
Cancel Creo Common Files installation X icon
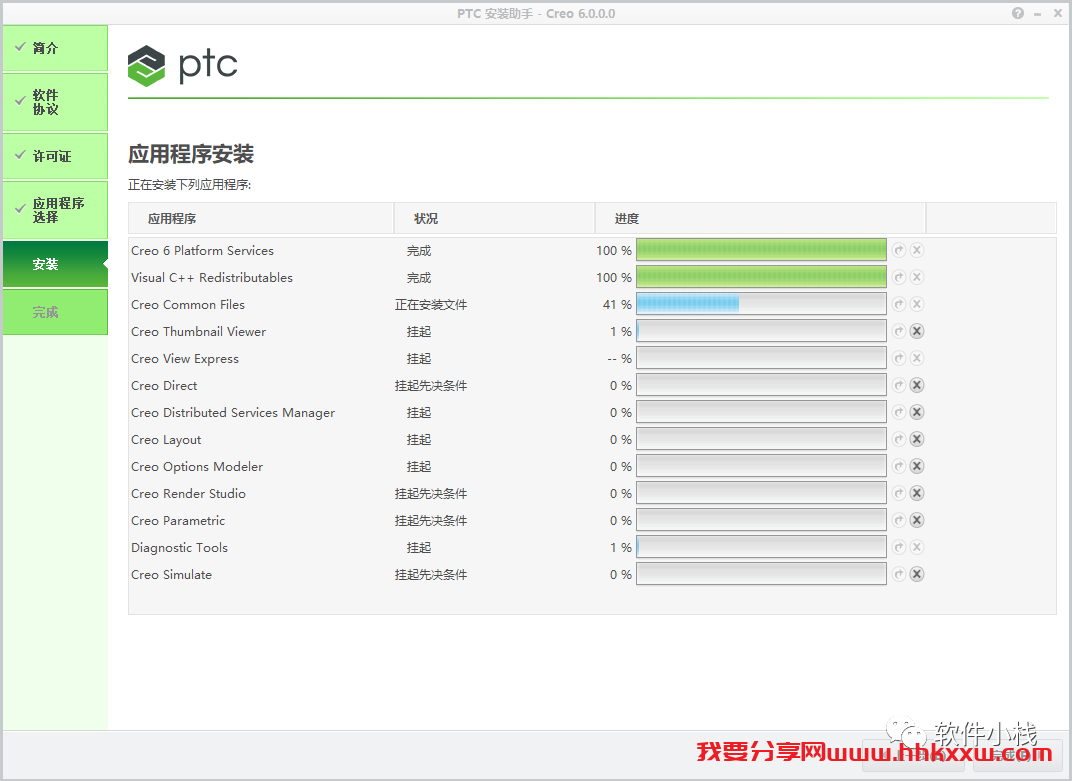pyautogui.click(x=917, y=304)
